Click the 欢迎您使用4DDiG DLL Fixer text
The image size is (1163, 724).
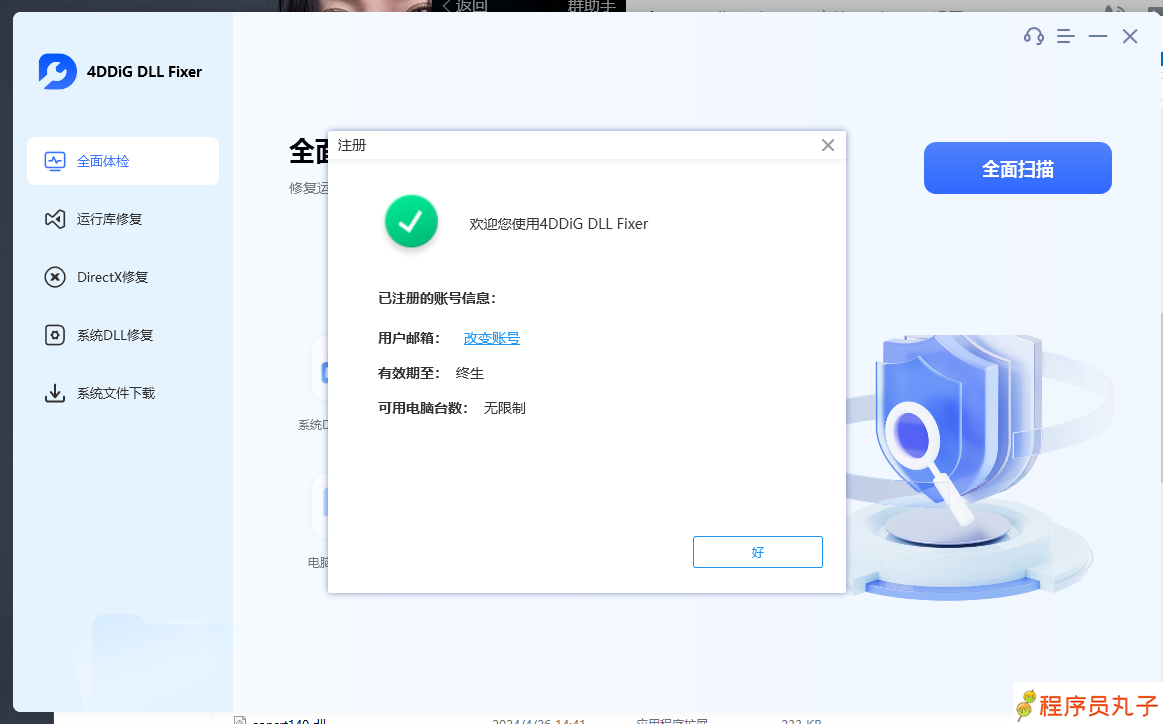click(x=559, y=224)
